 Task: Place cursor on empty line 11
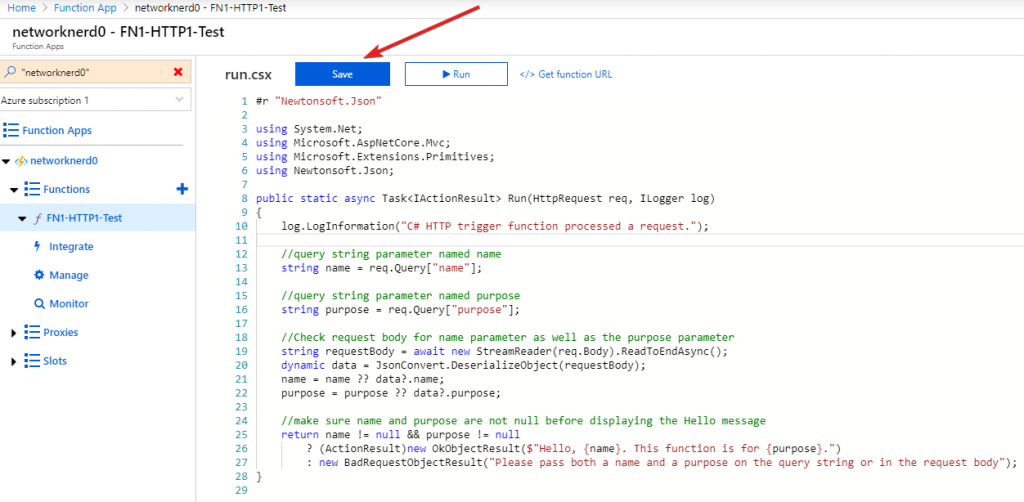pyautogui.click(x=640, y=240)
